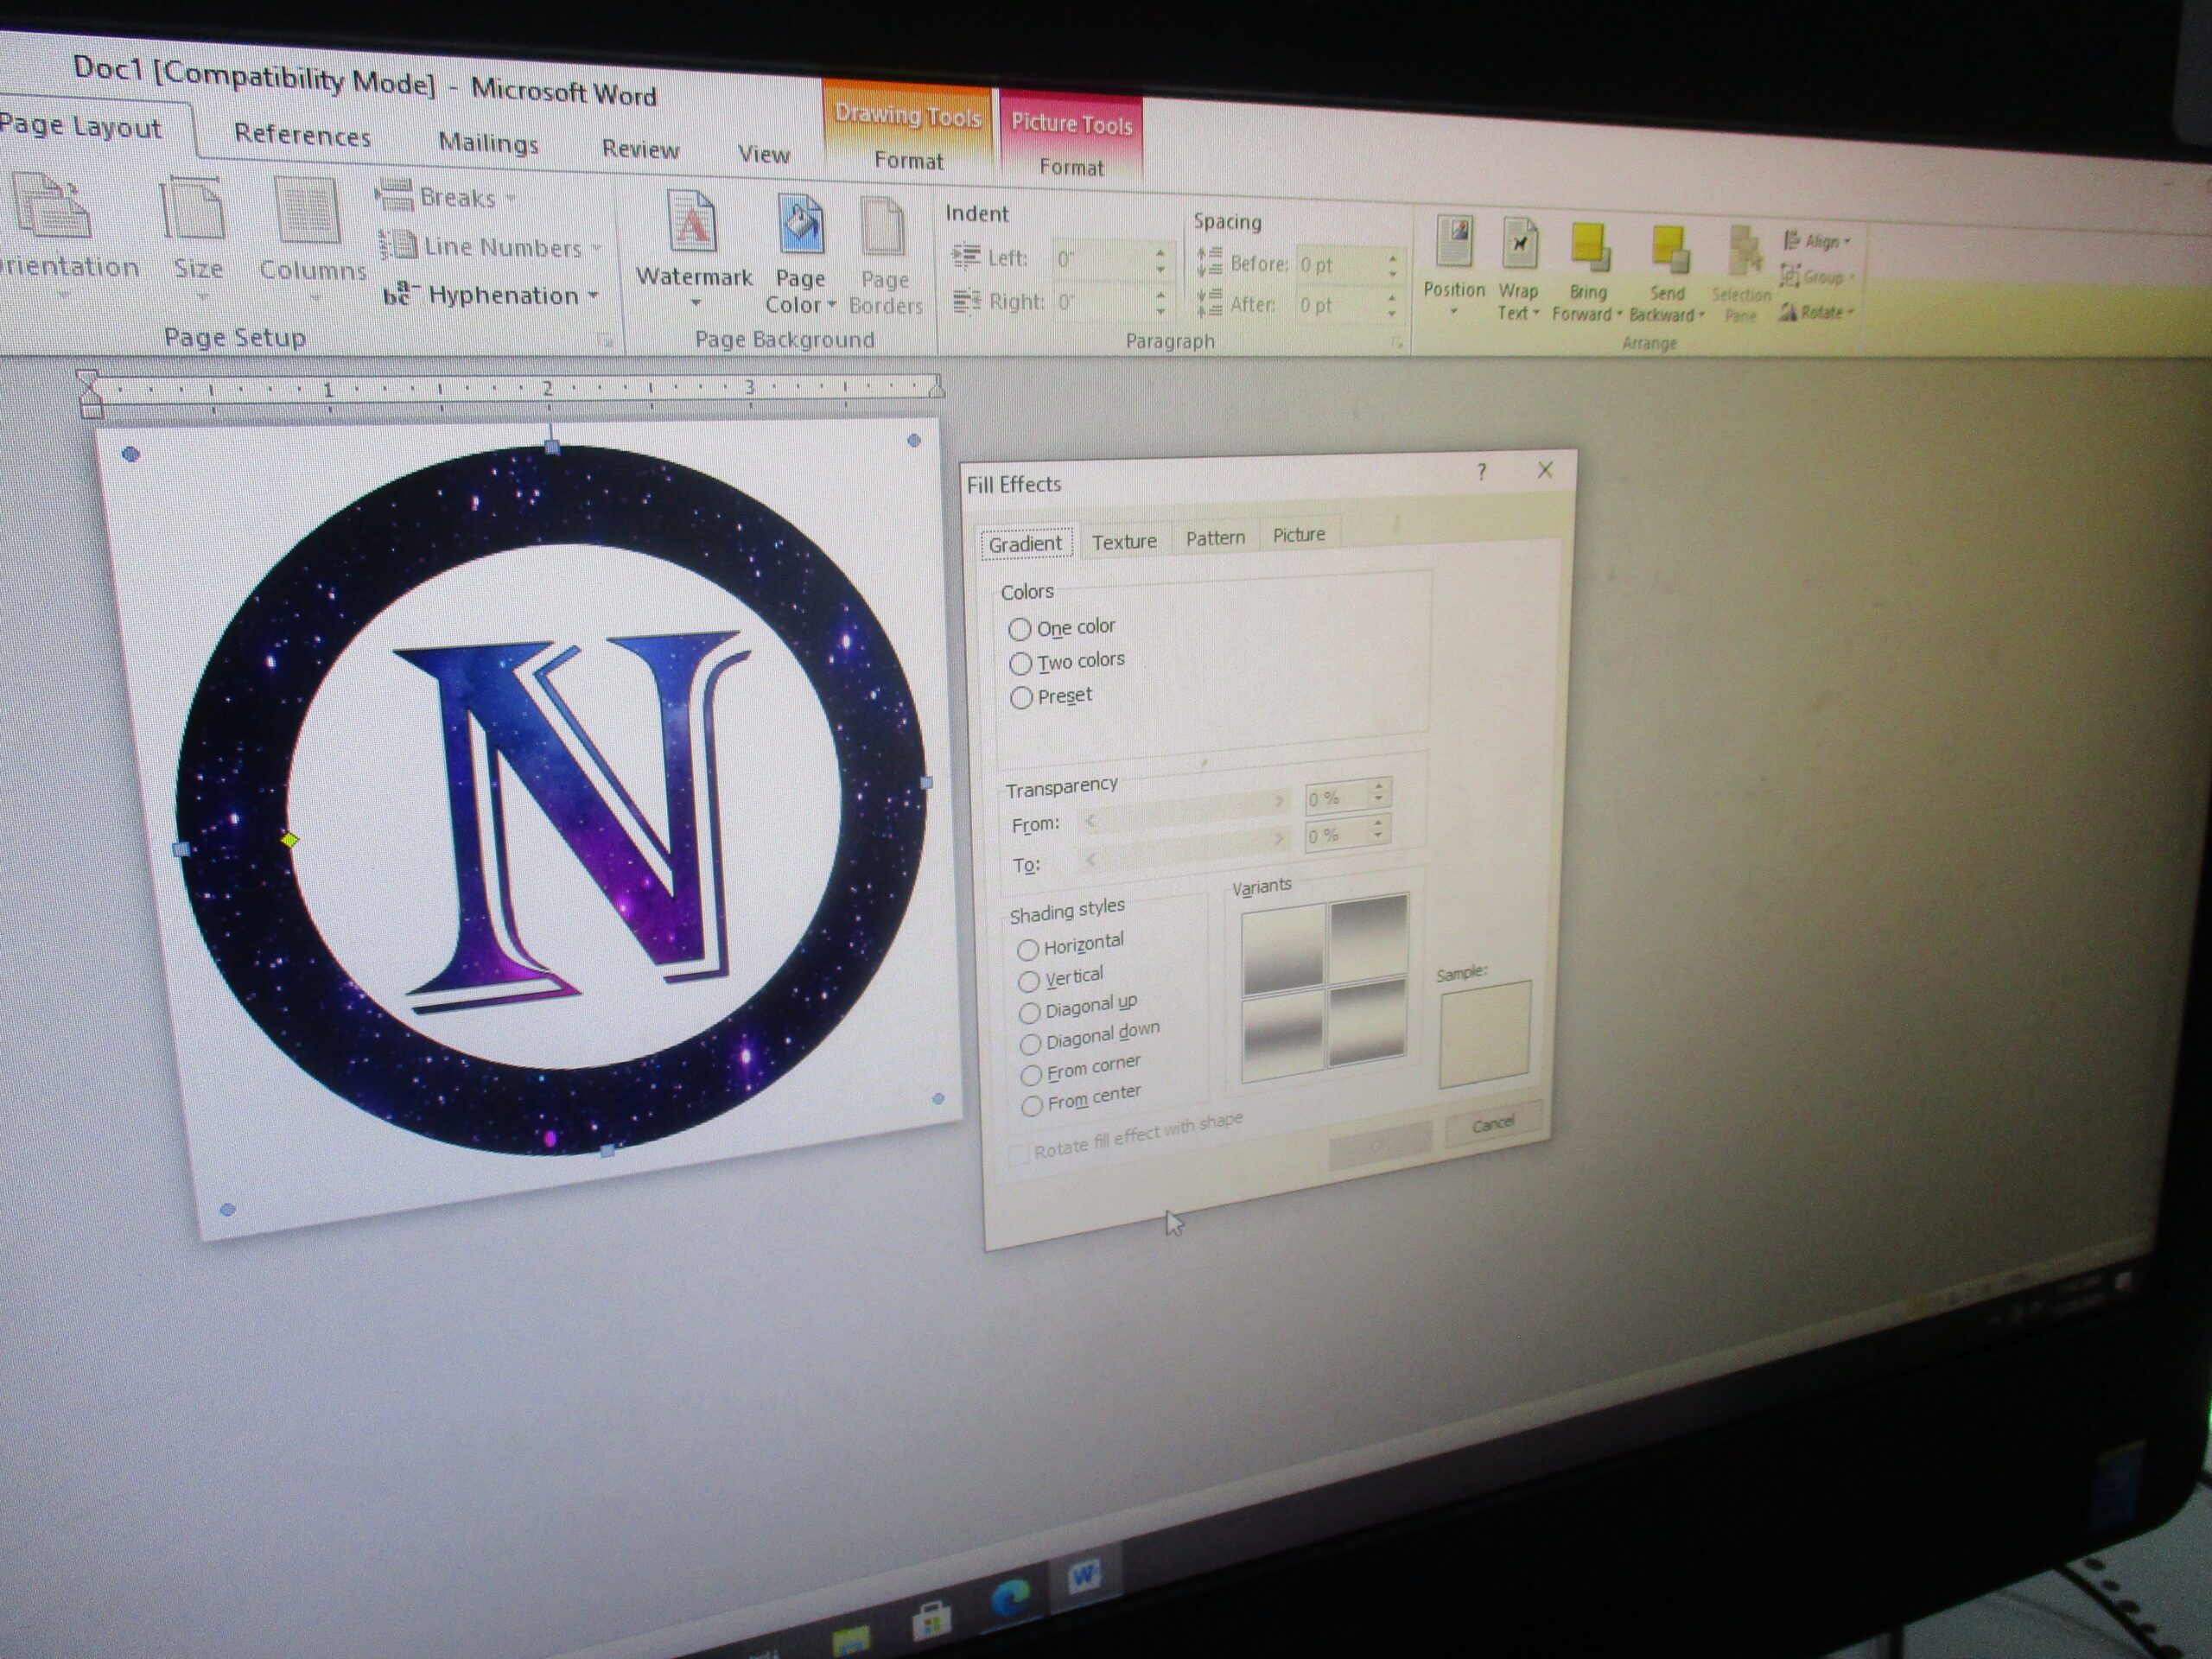Select the Diagonal up shading style
The width and height of the screenshot is (2212, 1659).
click(x=1029, y=1012)
